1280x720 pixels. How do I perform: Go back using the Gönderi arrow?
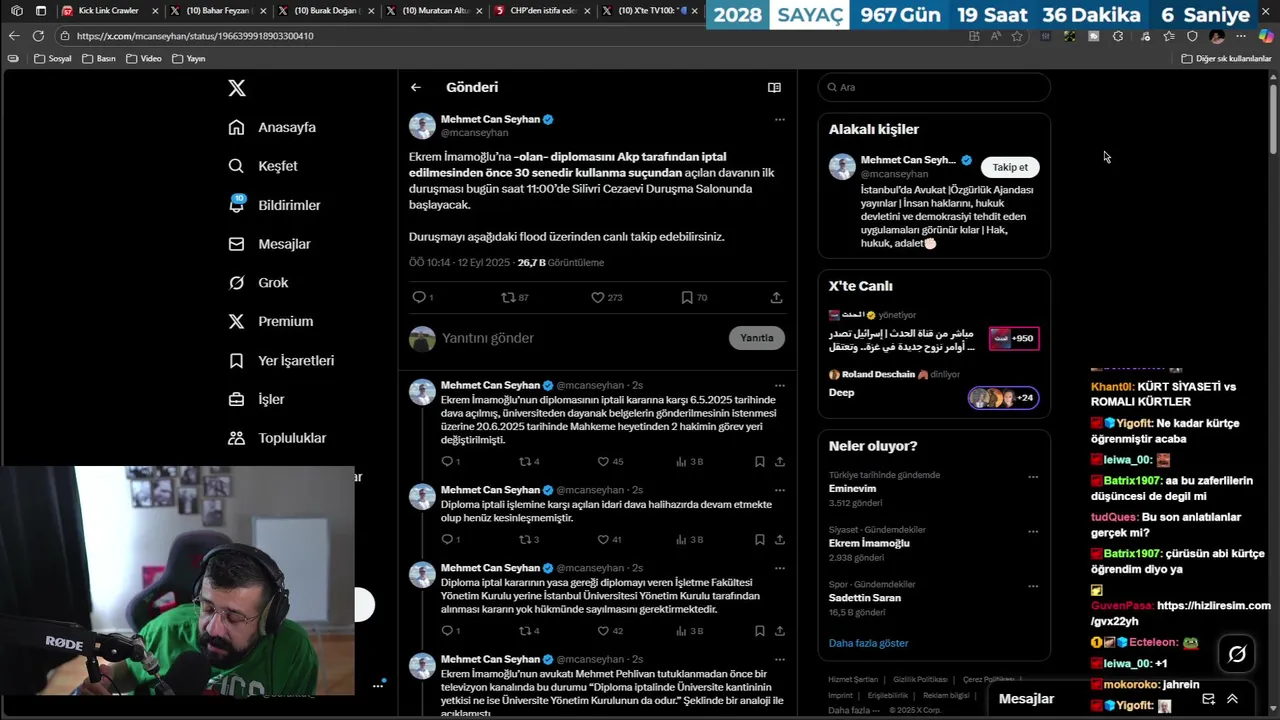[x=416, y=87]
